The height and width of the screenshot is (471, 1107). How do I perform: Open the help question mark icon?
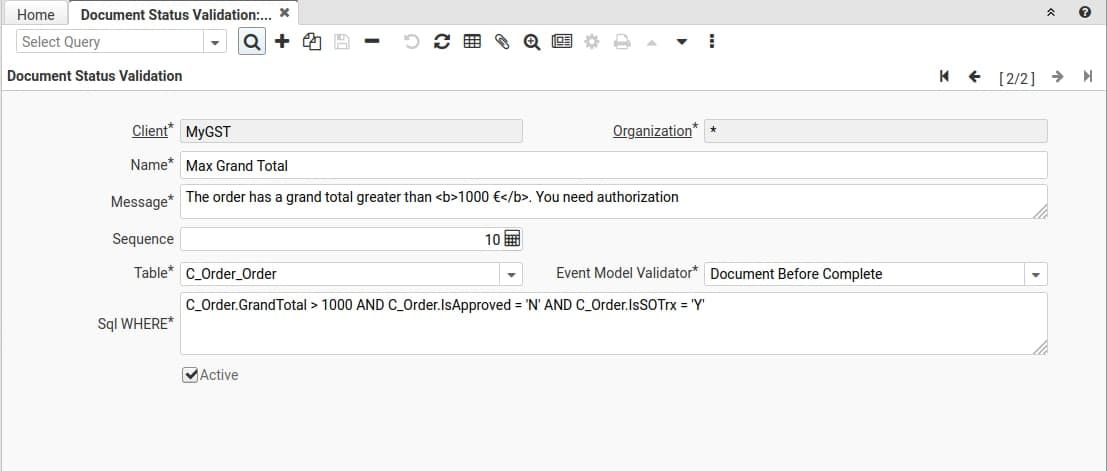(x=1085, y=14)
